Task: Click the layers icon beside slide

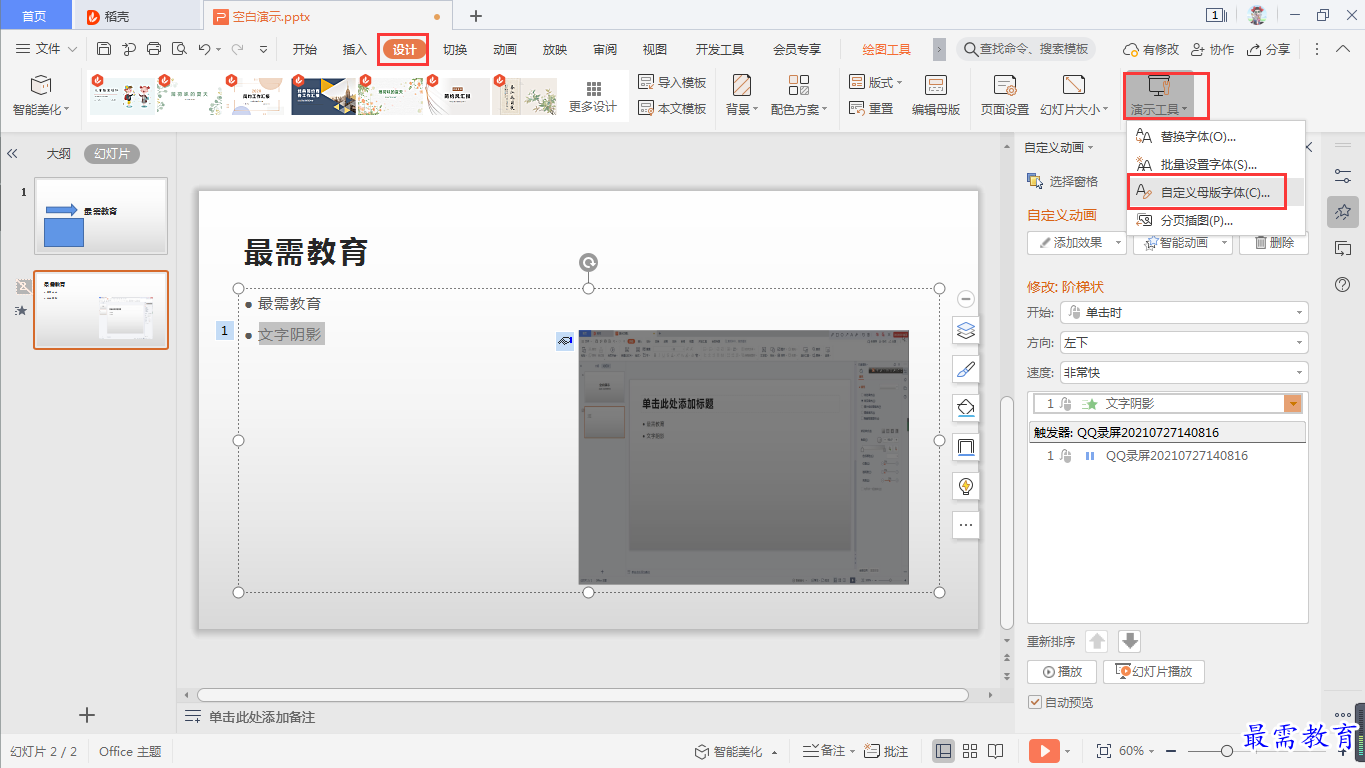Action: point(966,330)
